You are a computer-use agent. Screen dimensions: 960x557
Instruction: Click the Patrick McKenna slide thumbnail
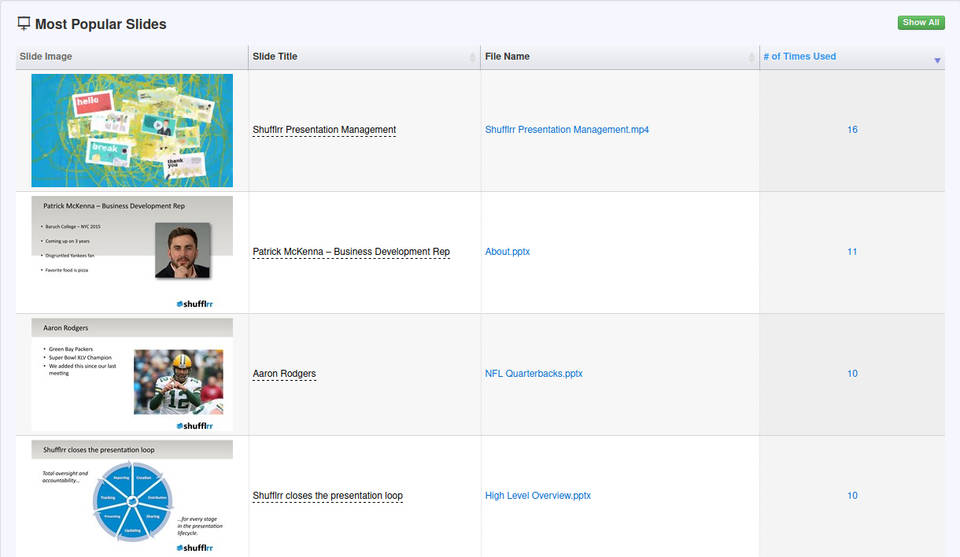(132, 252)
